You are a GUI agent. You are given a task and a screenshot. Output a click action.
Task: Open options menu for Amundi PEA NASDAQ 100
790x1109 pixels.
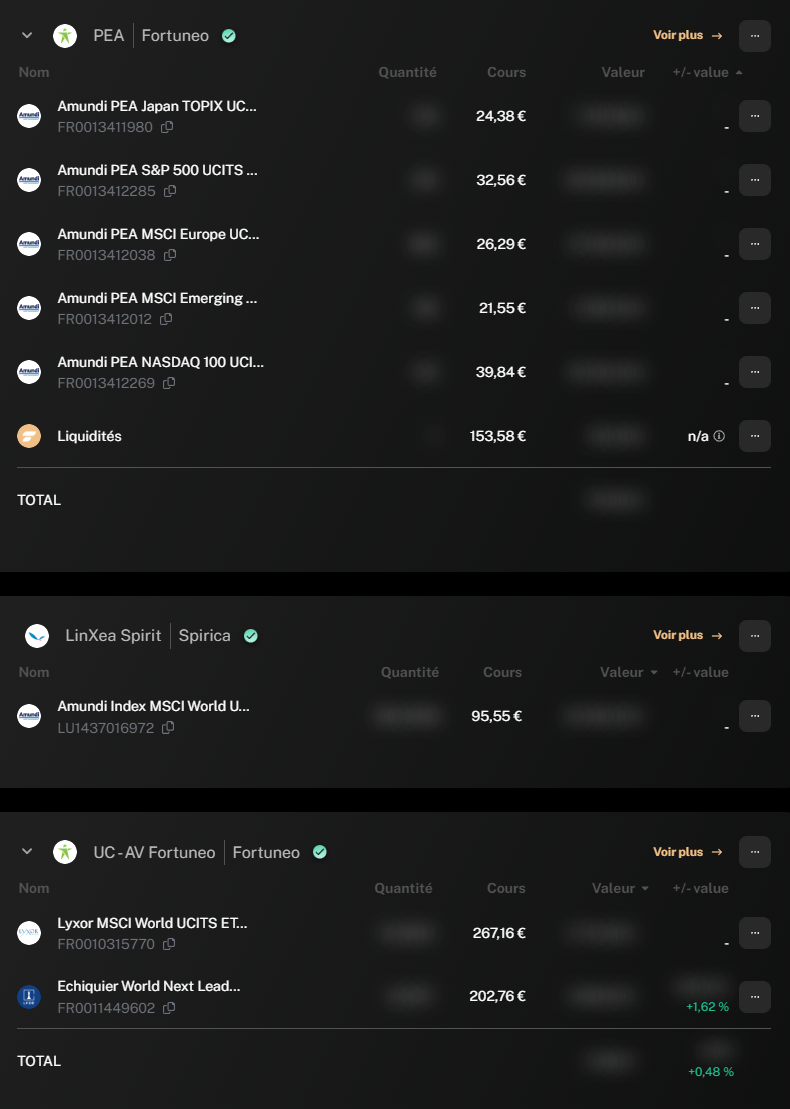755,372
